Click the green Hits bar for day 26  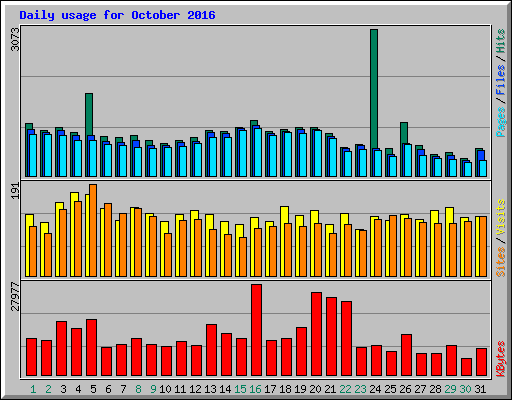(404, 133)
